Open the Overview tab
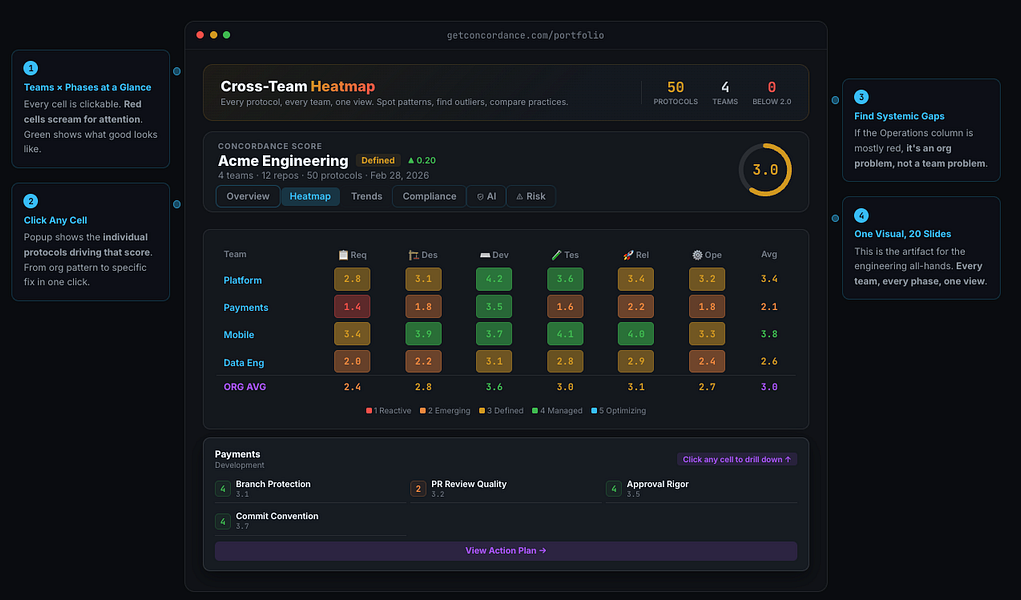The width and height of the screenshot is (1021, 600). pyautogui.click(x=247, y=196)
